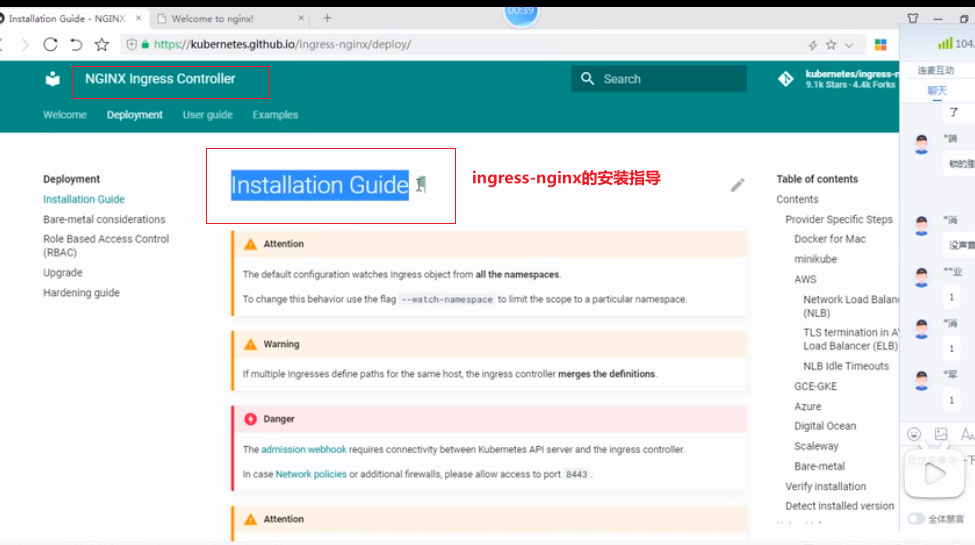Viewport: 975px width, 545px height.
Task: Click the forward navigation arrow
Action: pos(25,44)
